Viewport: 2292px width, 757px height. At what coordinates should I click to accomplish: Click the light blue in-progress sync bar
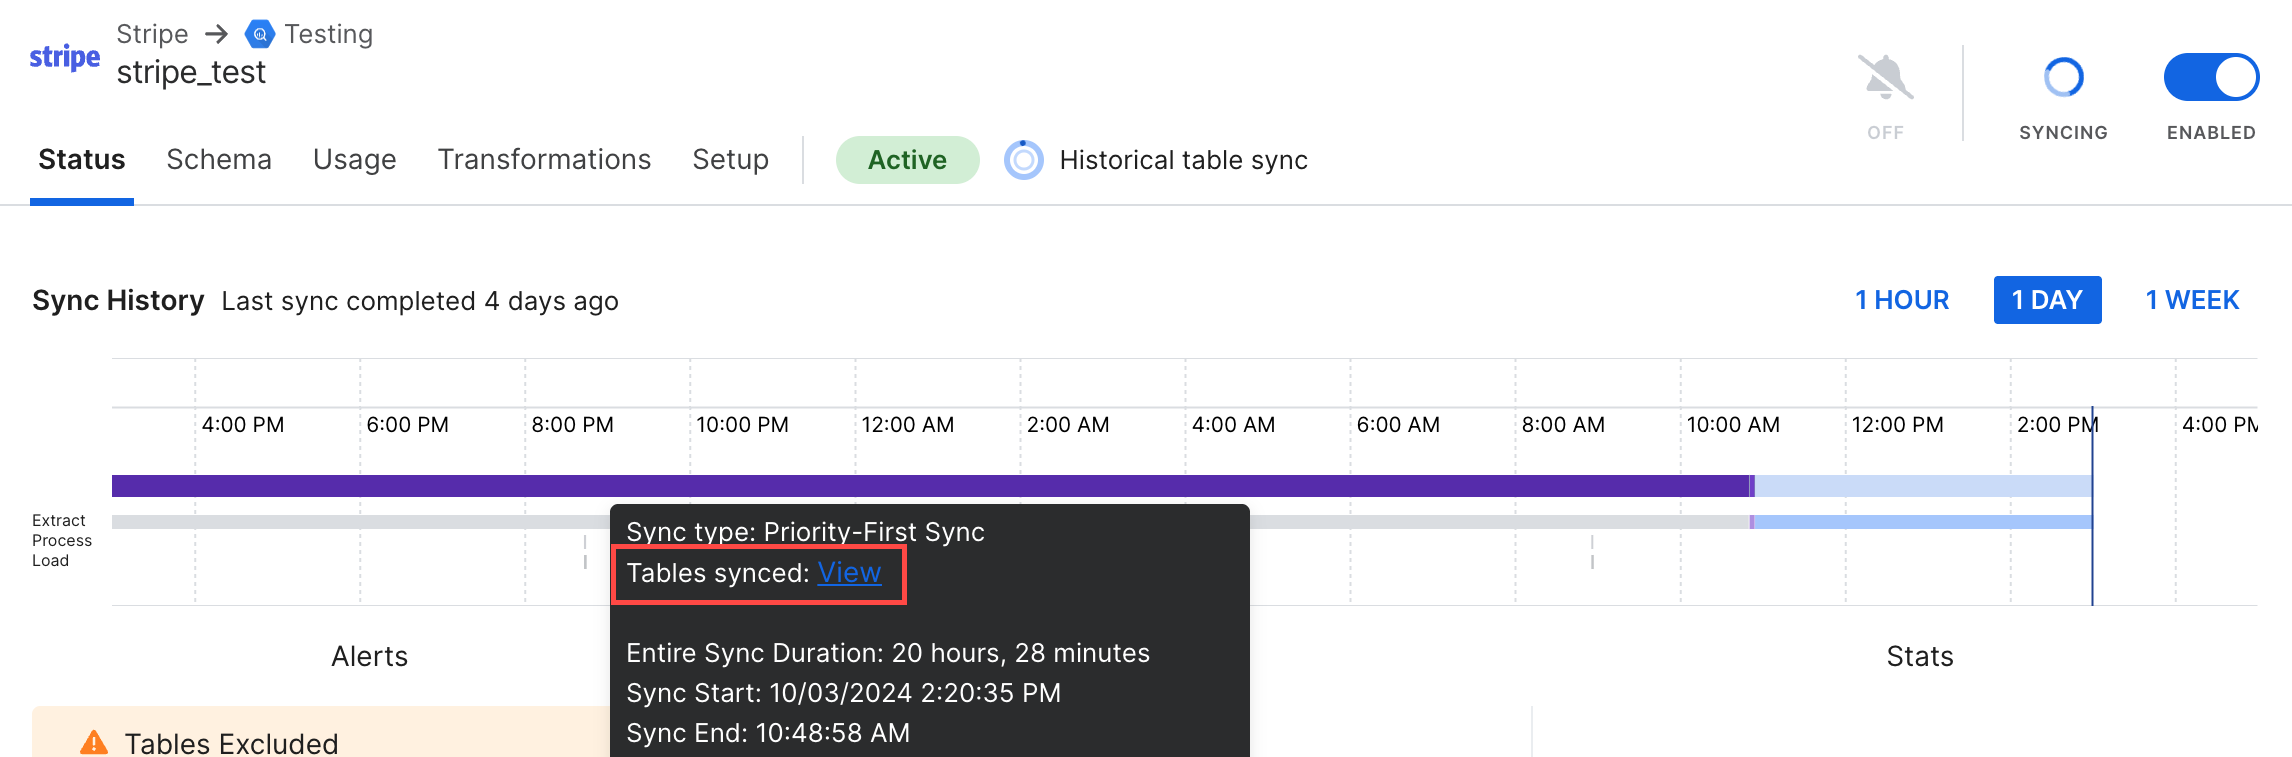click(x=1923, y=486)
